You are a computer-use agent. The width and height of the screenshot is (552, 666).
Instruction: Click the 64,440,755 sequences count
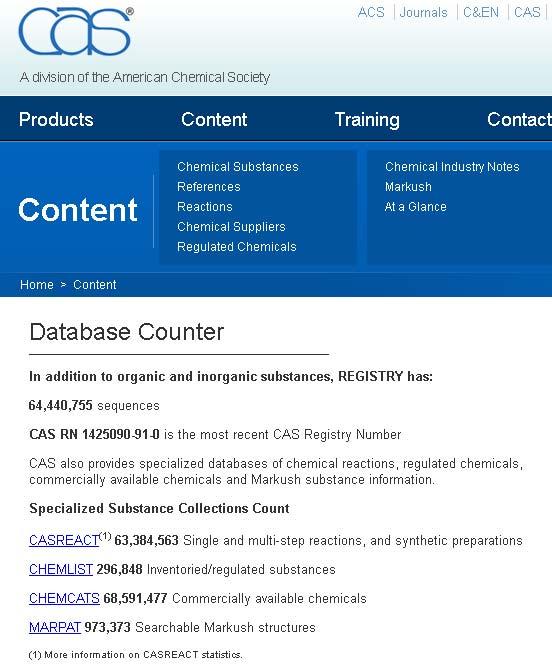pyautogui.click(x=94, y=405)
